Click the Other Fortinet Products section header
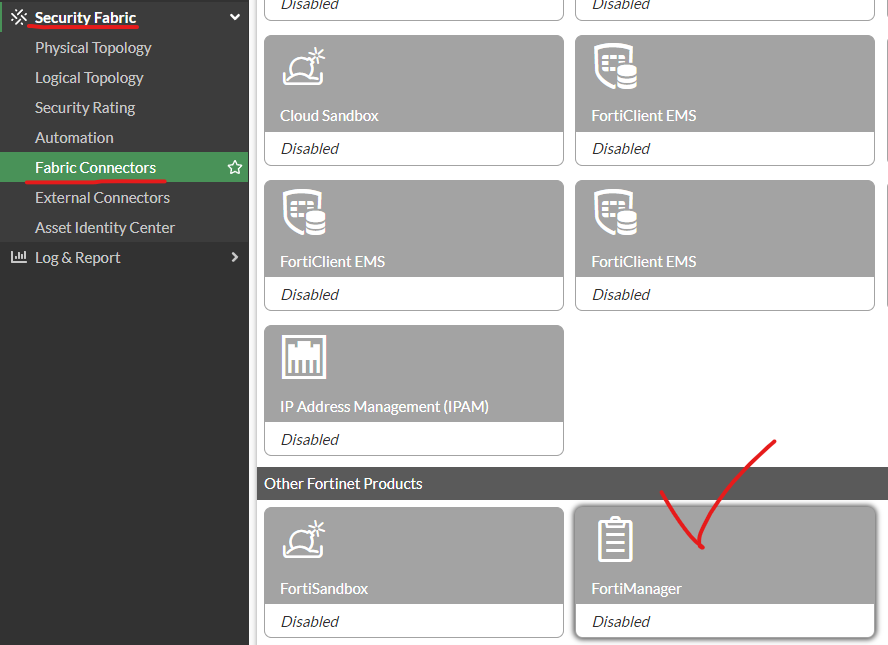 [x=572, y=484]
